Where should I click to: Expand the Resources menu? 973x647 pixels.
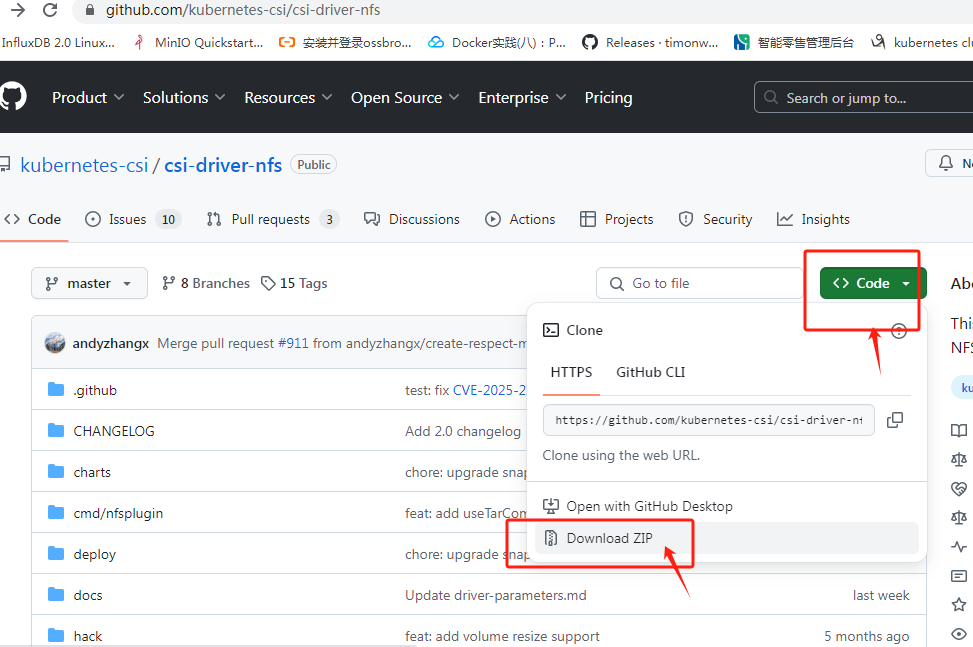[288, 97]
